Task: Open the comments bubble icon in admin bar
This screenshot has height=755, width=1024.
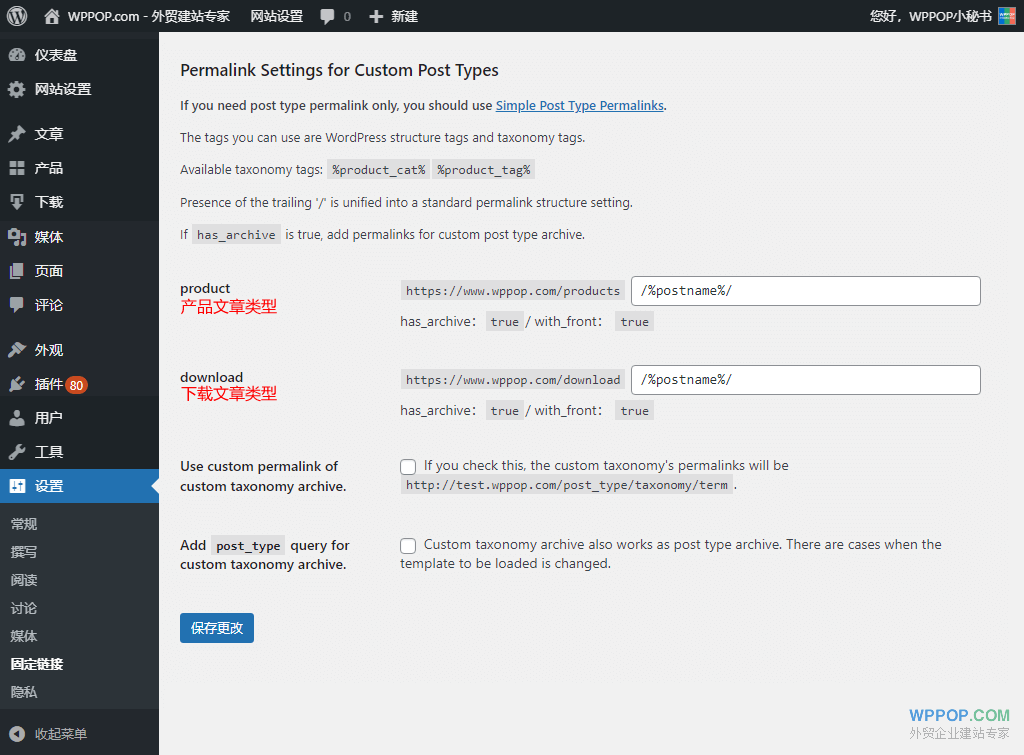Action: pos(328,16)
